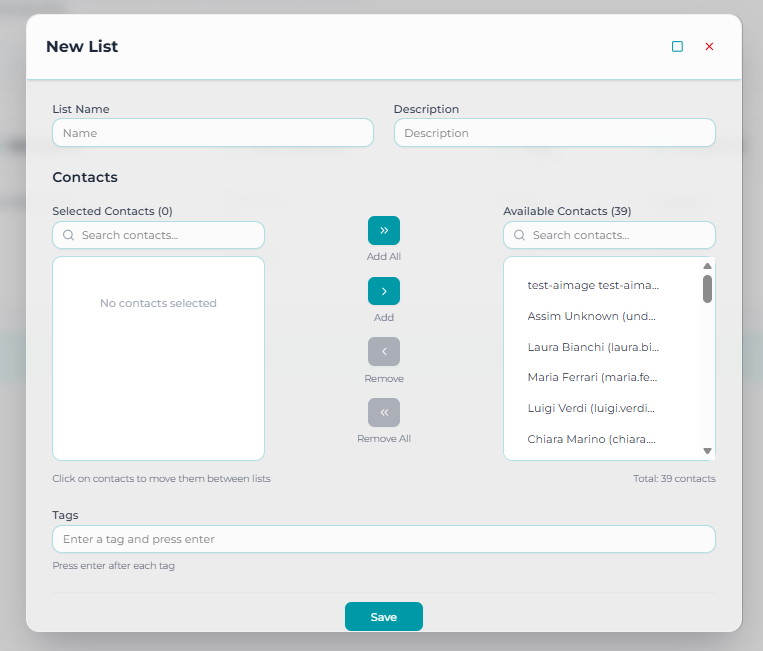Select Chiara Marino from available contacts
Screen dimensions: 763x651
click(593, 439)
